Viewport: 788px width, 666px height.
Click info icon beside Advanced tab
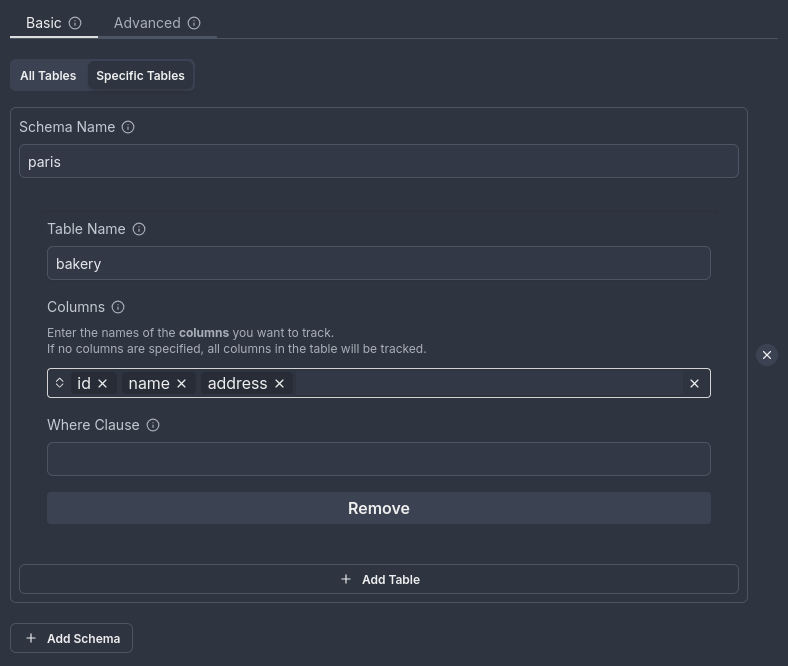click(194, 23)
